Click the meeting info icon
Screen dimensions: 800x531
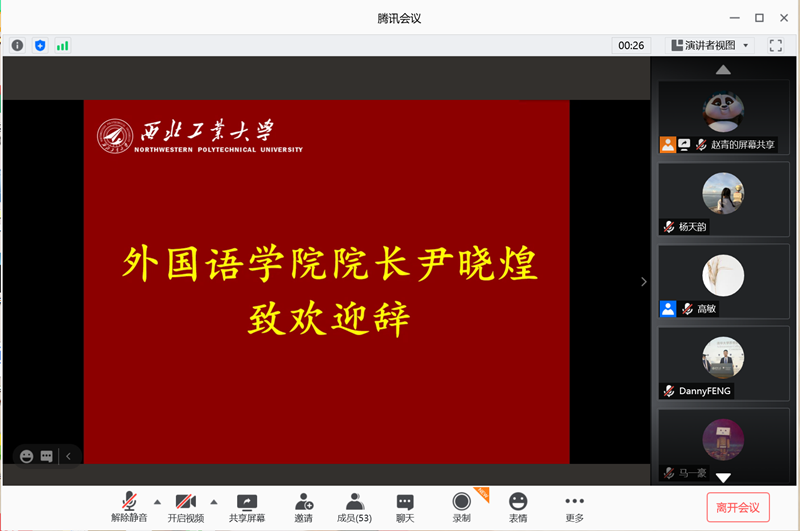click(x=17, y=45)
